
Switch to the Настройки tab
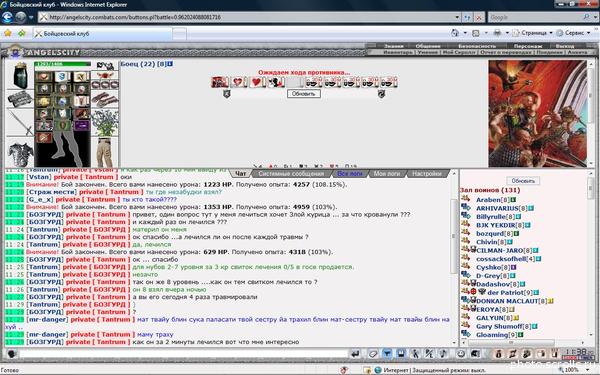tap(427, 174)
